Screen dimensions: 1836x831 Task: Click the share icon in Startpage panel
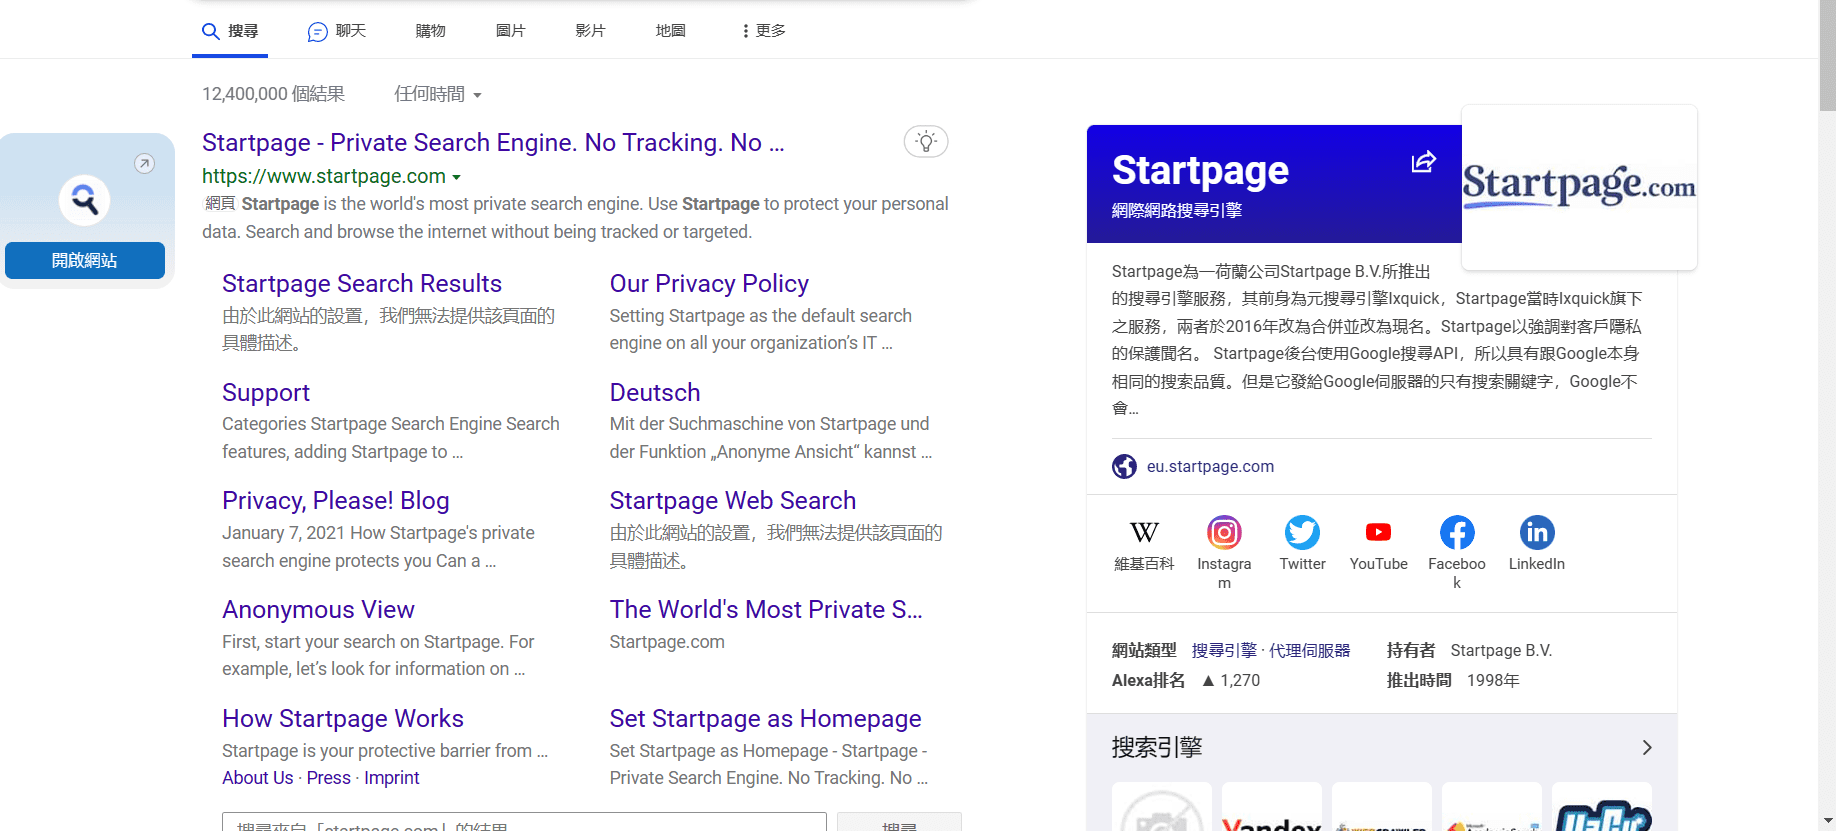click(x=1424, y=162)
